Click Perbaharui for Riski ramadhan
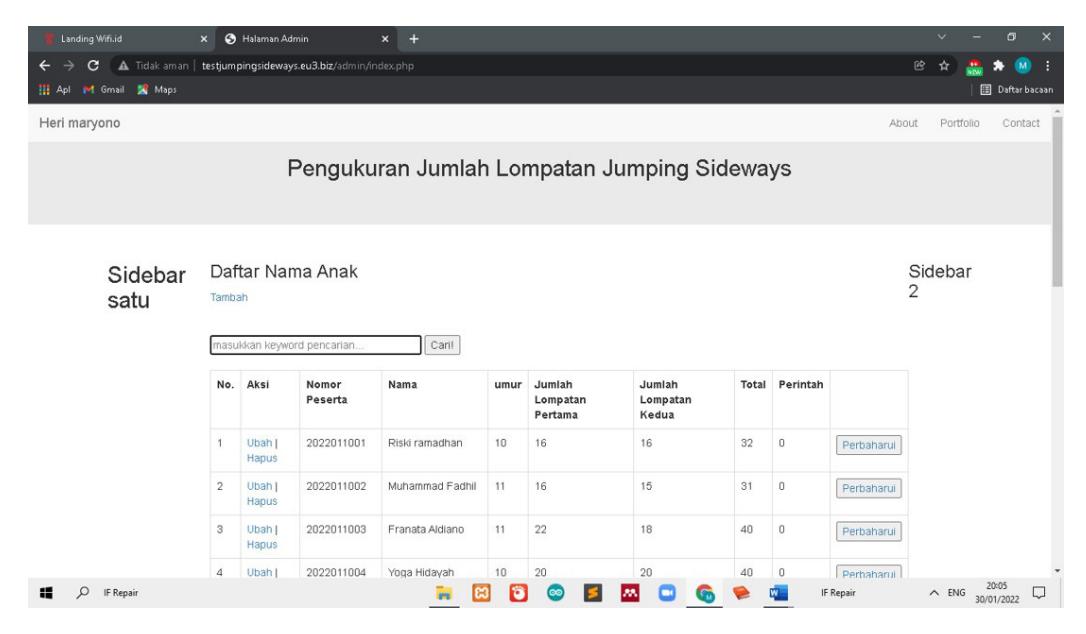Image resolution: width=1086 pixels, height=634 pixels. (x=869, y=446)
